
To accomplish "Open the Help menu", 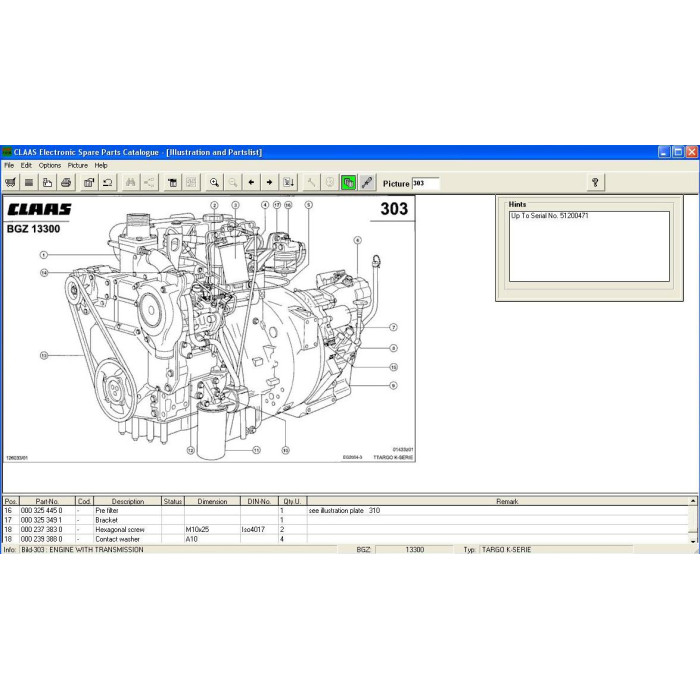I will (x=101, y=165).
